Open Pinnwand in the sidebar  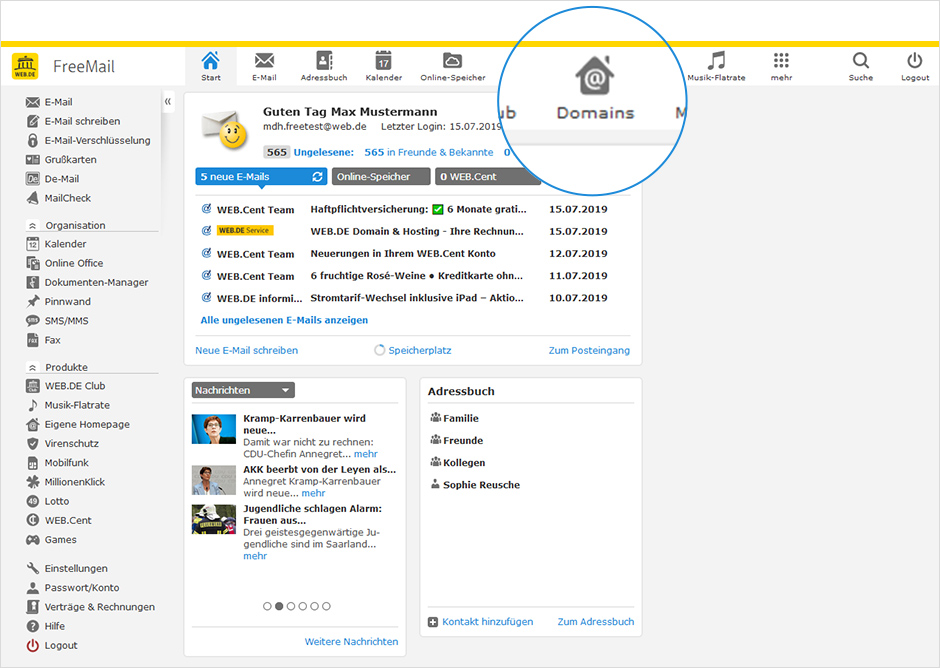coord(59,302)
